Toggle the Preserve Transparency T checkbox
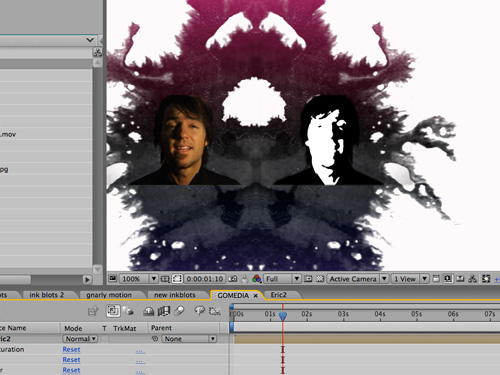This screenshot has height=375, width=500. coord(104,339)
